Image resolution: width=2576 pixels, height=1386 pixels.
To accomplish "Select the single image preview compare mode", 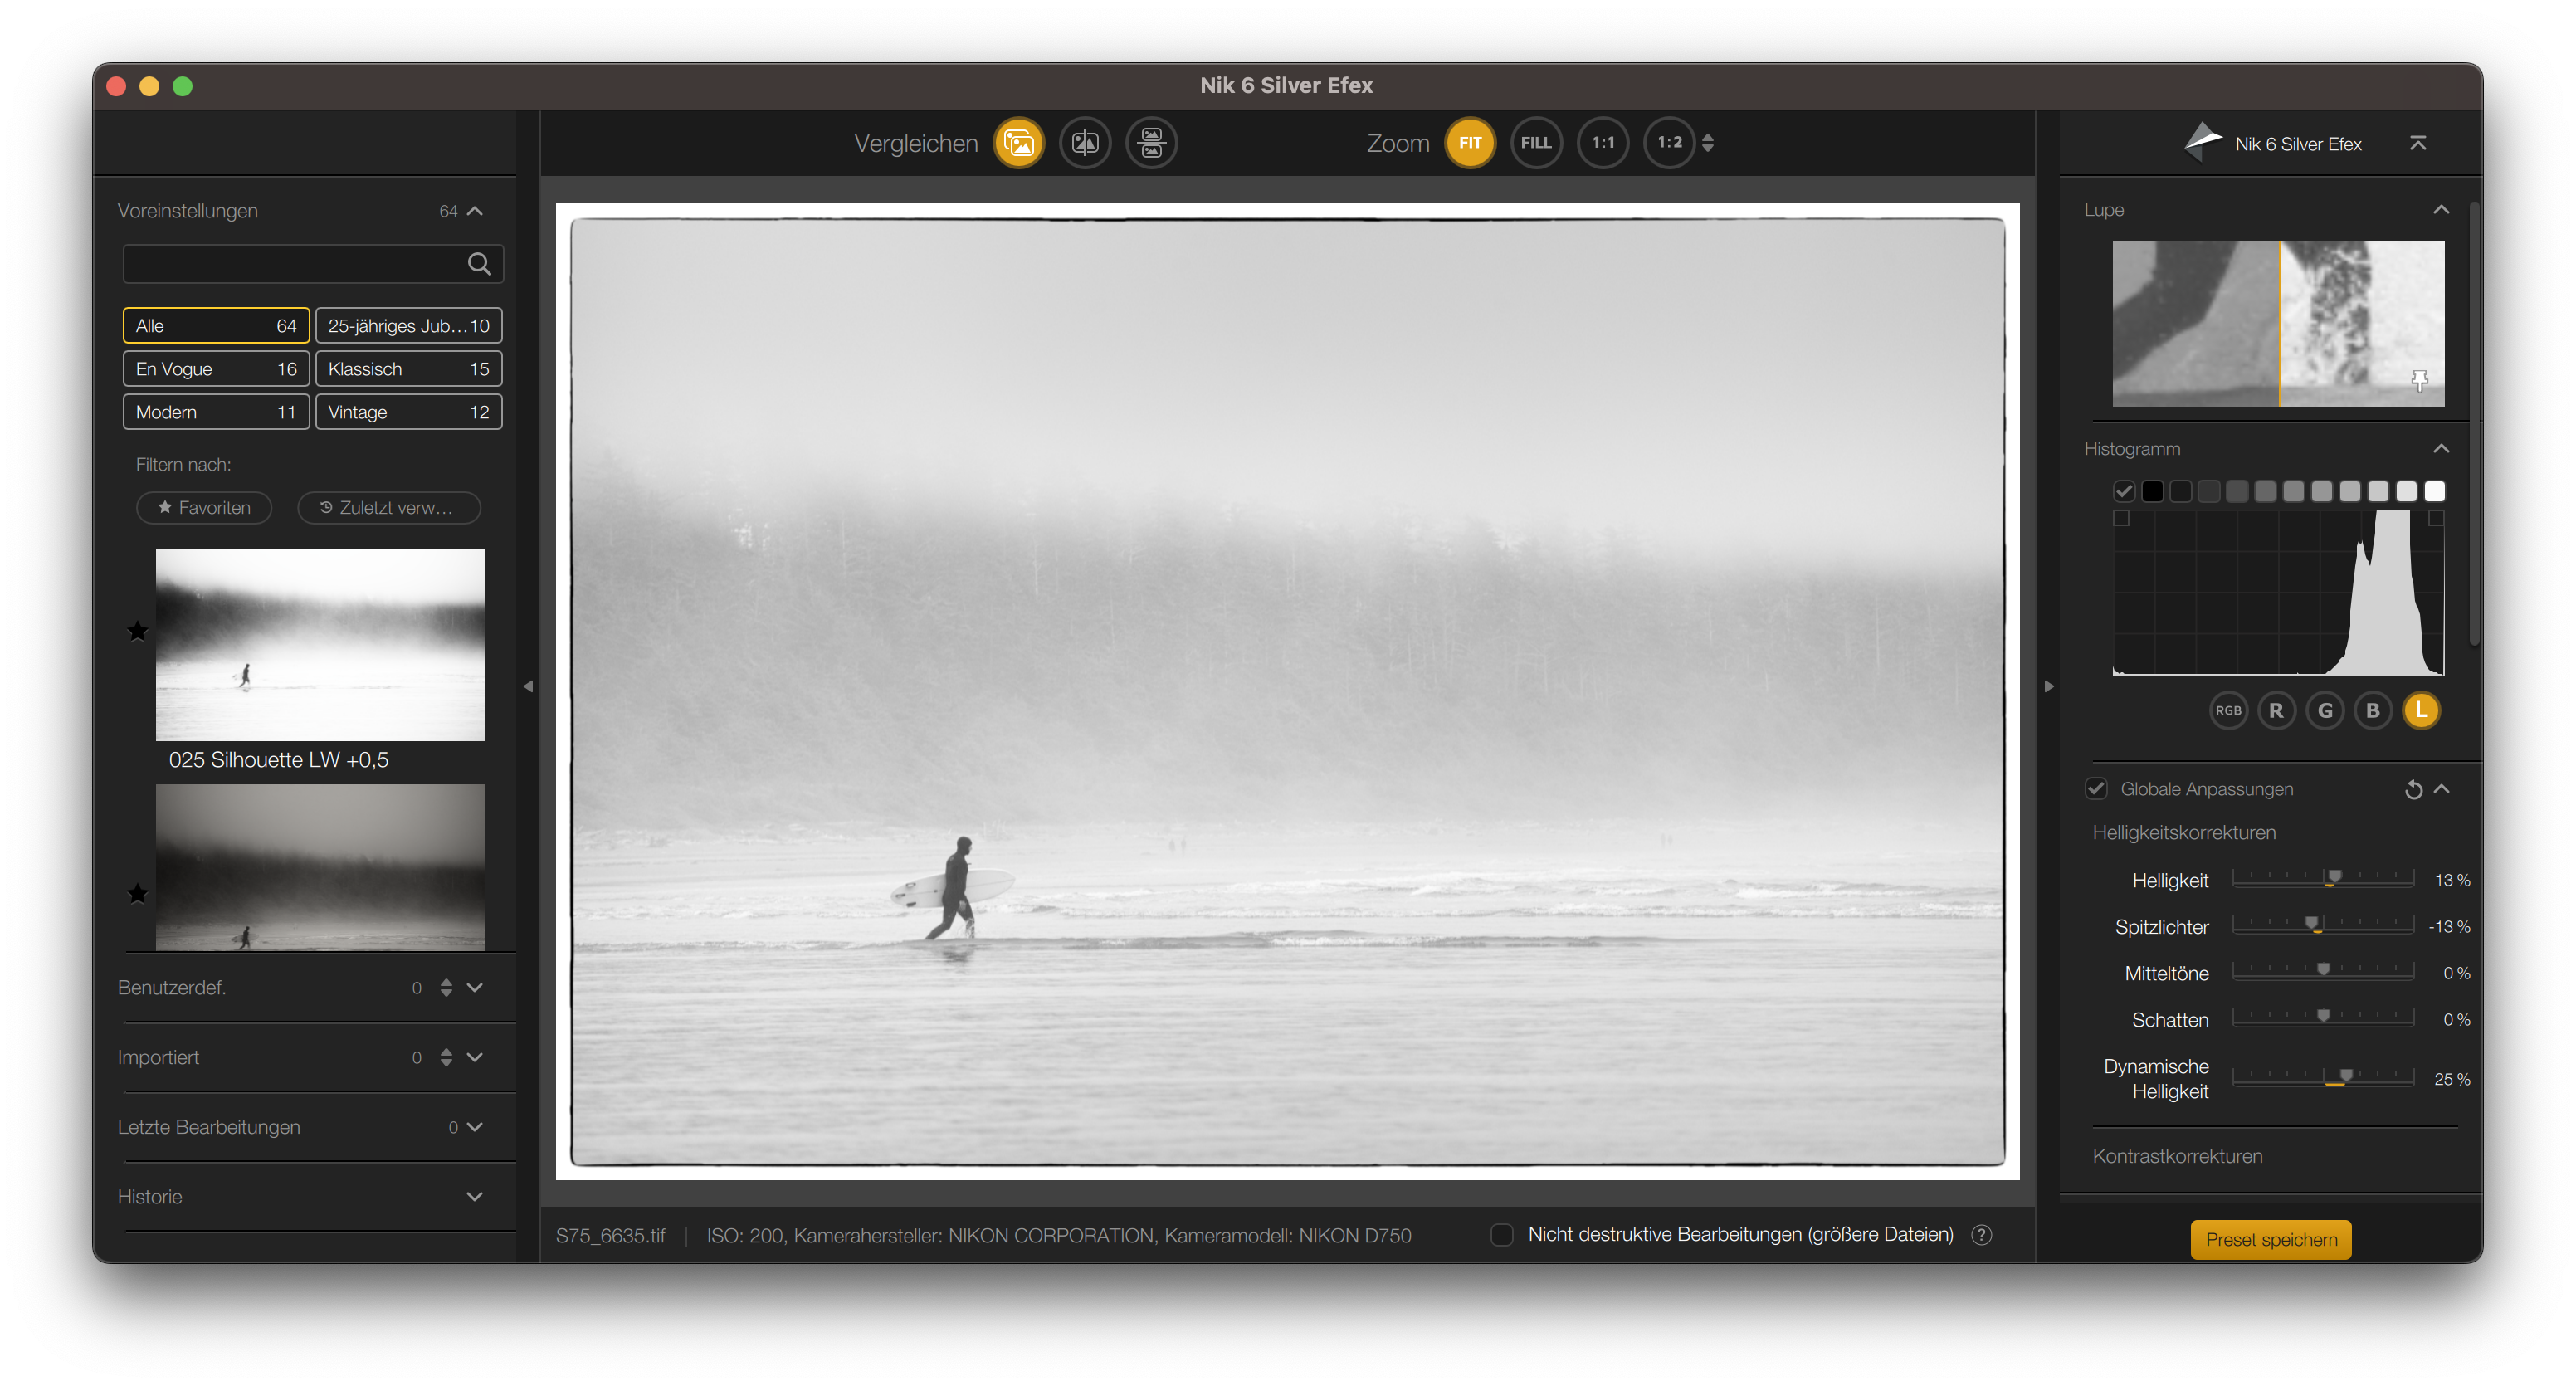I will pos(1018,143).
